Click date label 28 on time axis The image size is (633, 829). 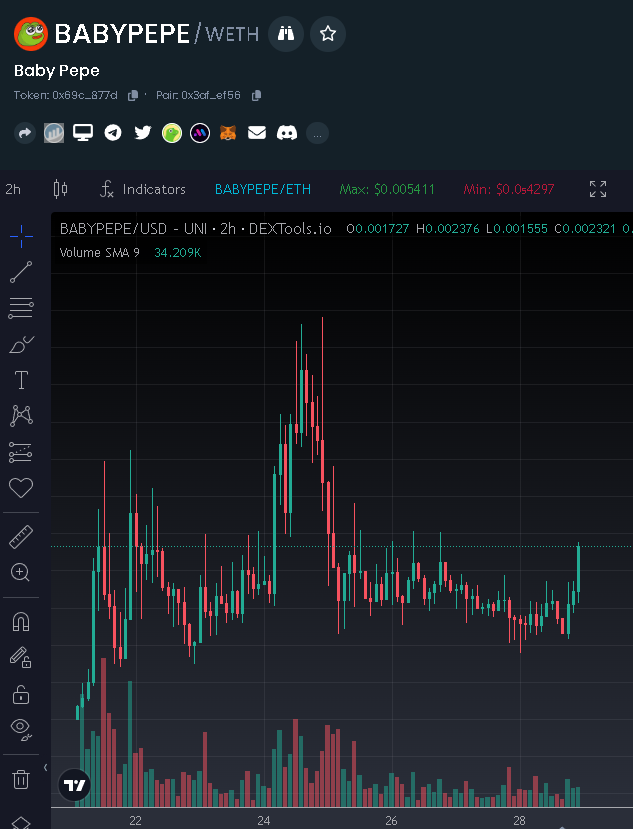coord(519,821)
